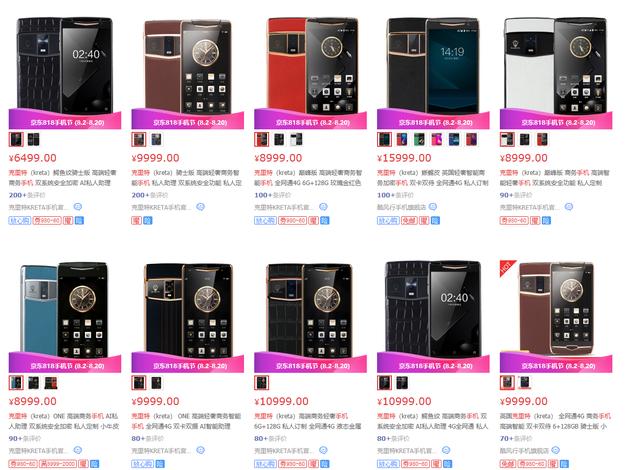Click the red HOT corner badge on the brown phone

tap(507, 267)
